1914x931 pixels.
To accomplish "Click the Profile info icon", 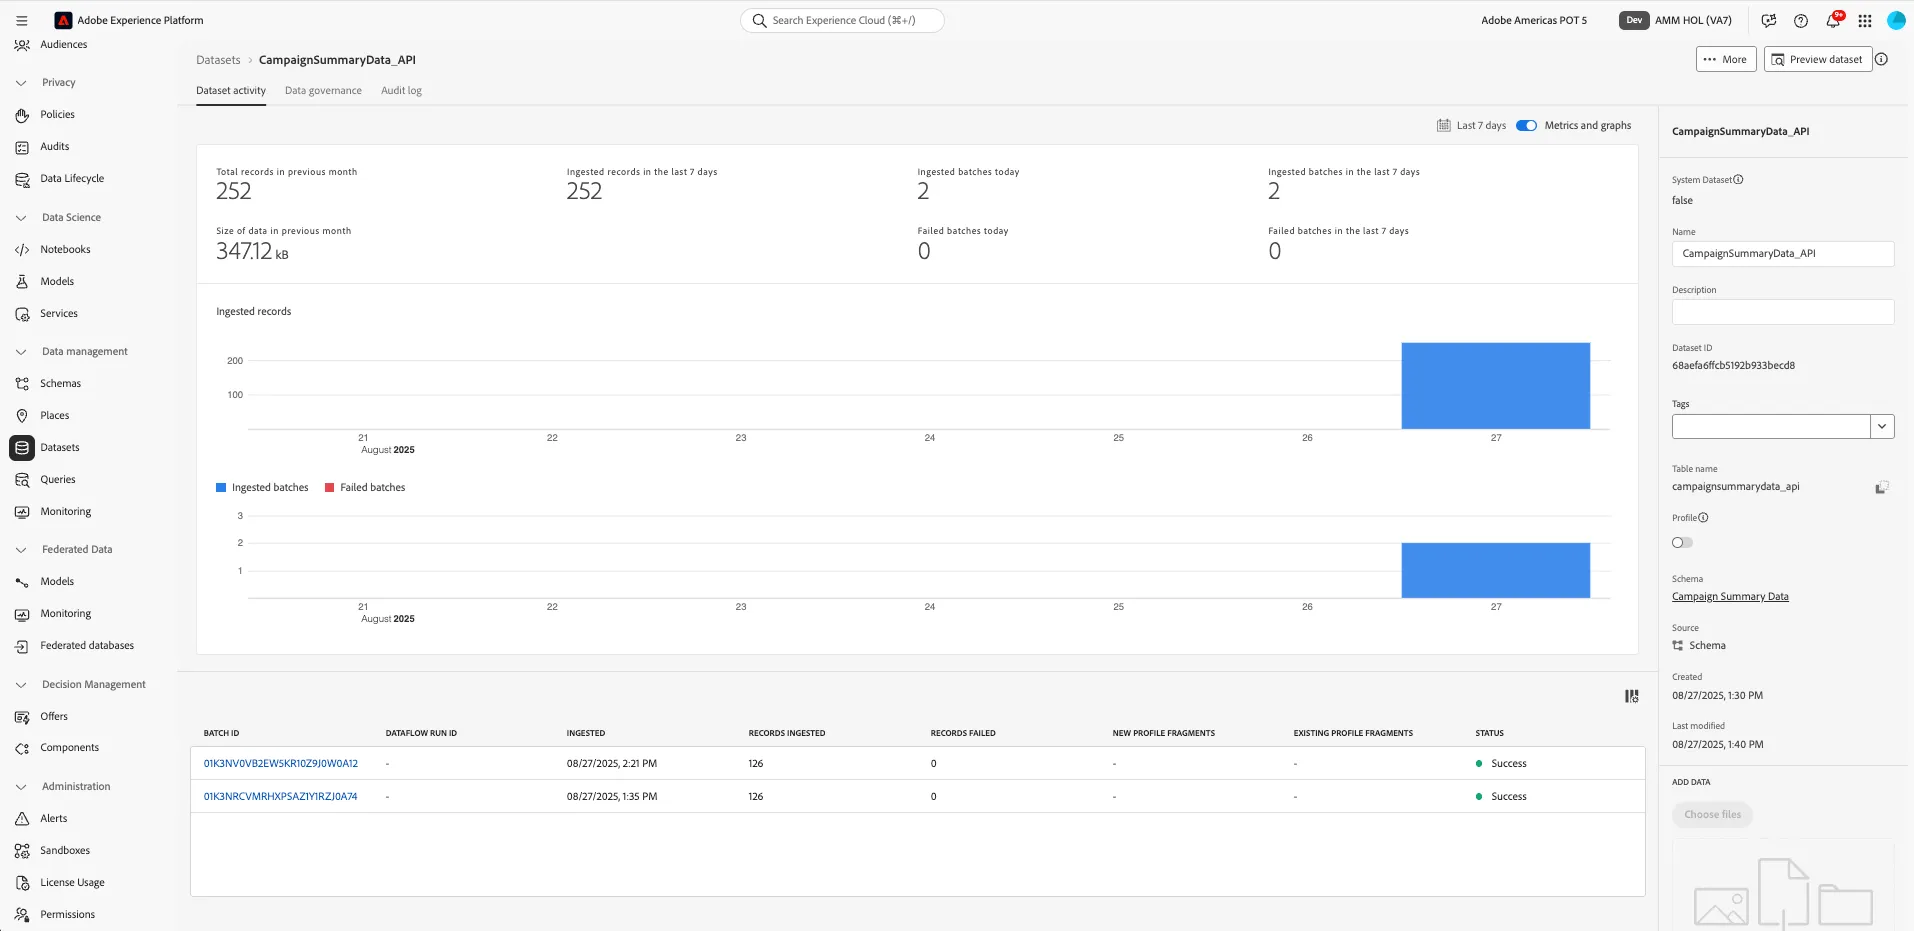I will click(1703, 518).
